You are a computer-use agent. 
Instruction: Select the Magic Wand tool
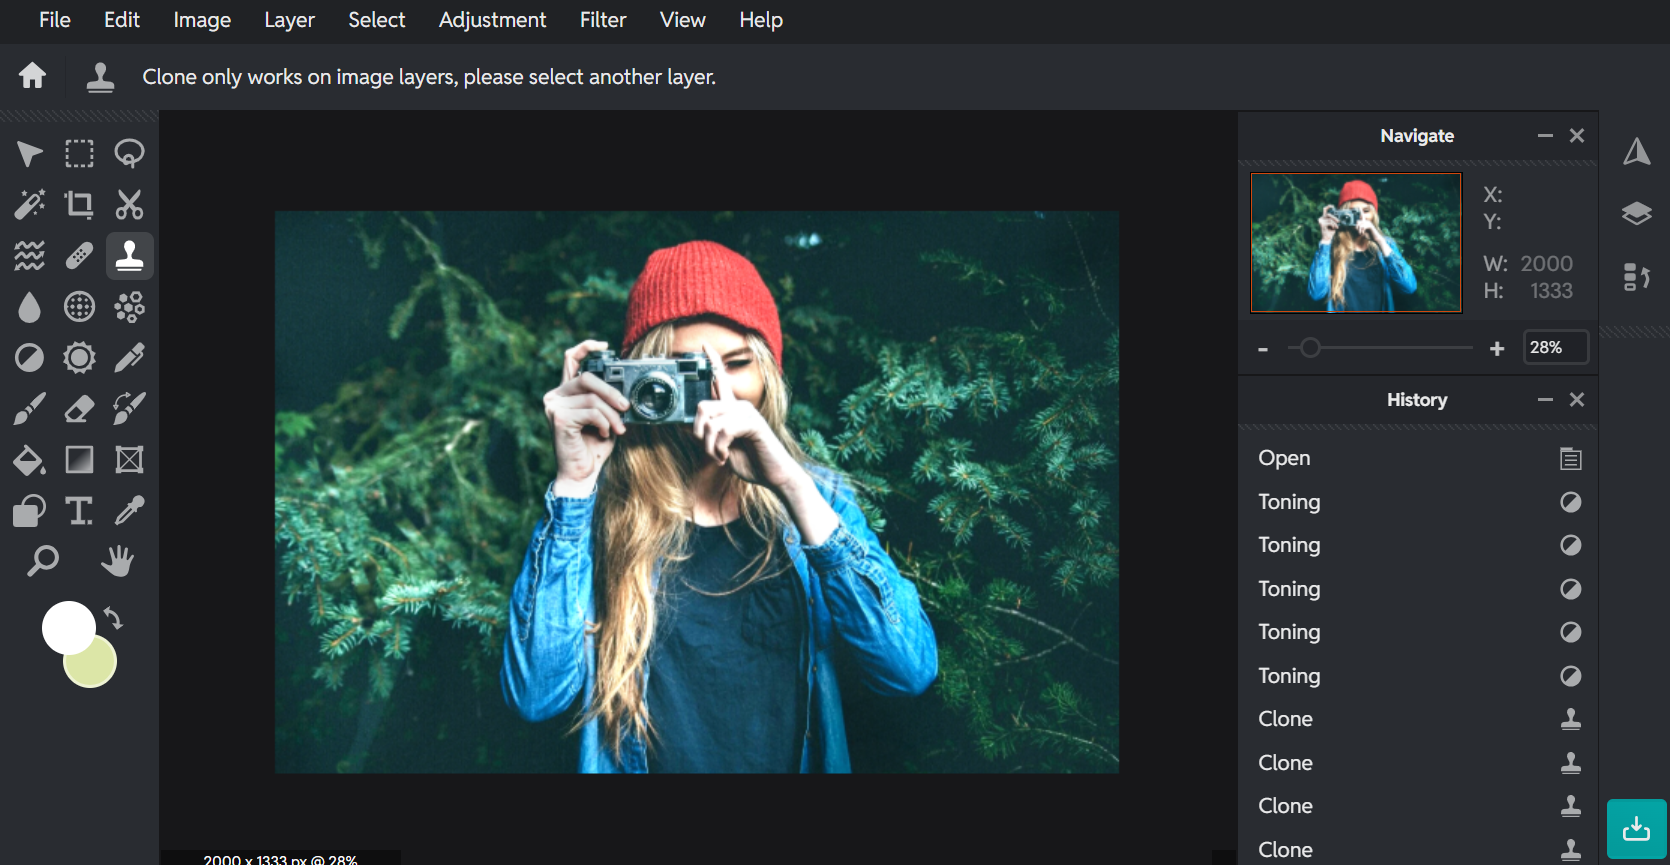click(29, 205)
